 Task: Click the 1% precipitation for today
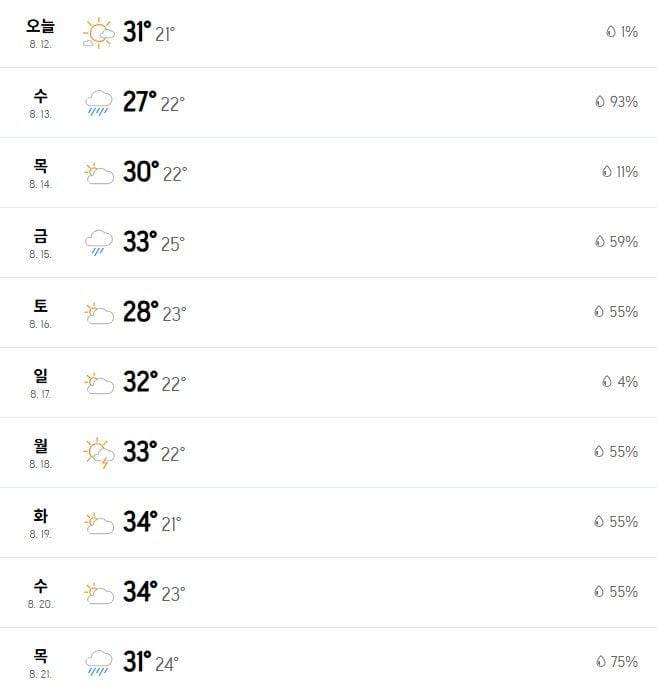629,31
